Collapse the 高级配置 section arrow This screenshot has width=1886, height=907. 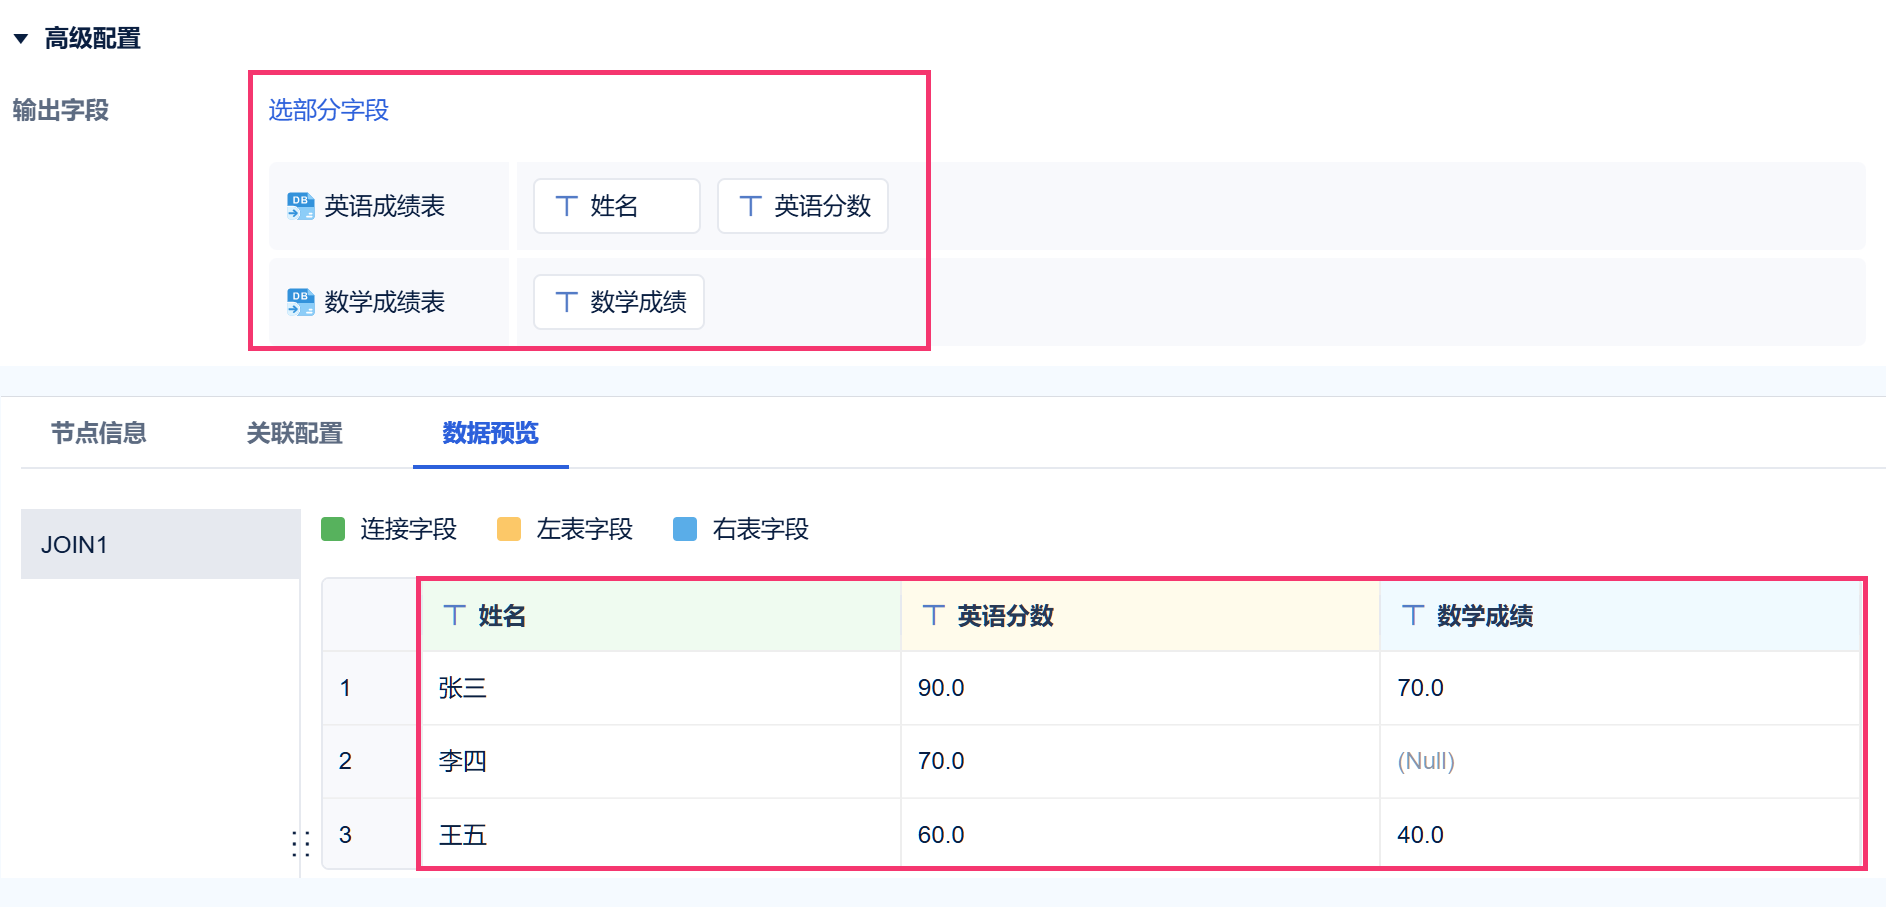click(x=21, y=39)
